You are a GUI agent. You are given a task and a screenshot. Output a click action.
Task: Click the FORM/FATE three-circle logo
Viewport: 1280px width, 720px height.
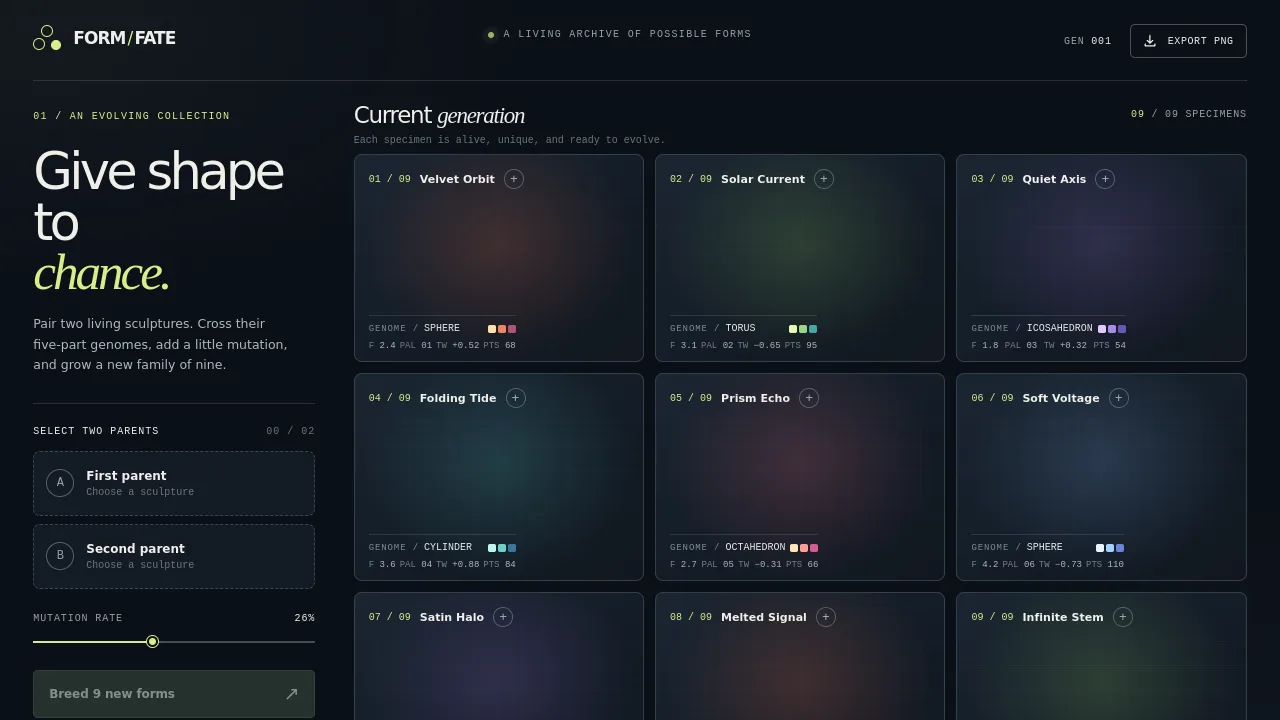(x=47, y=38)
